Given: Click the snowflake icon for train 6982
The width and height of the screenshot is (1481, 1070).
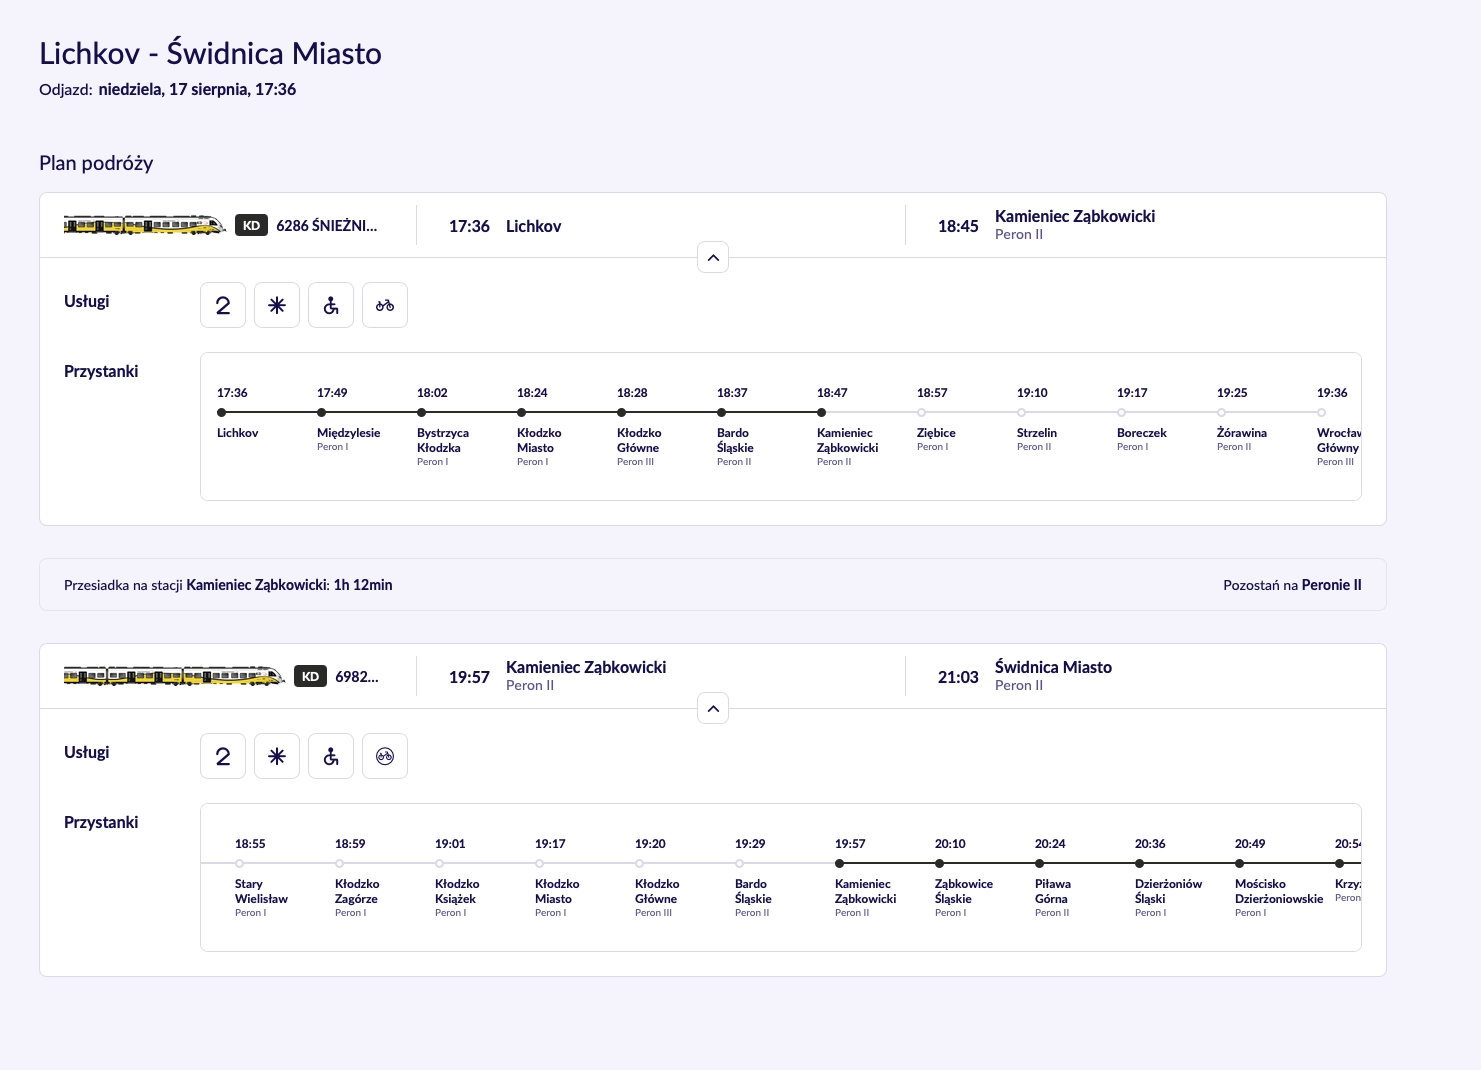Looking at the screenshot, I should point(277,756).
